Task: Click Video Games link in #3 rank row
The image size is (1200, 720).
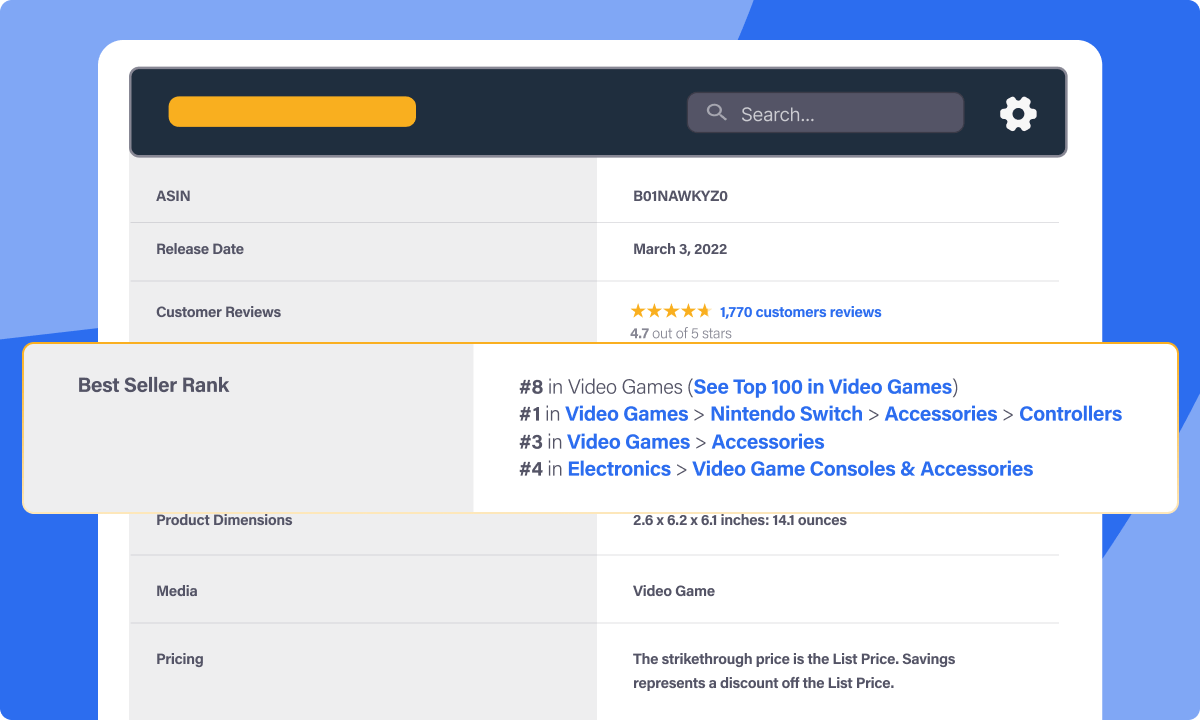Action: [x=628, y=442]
